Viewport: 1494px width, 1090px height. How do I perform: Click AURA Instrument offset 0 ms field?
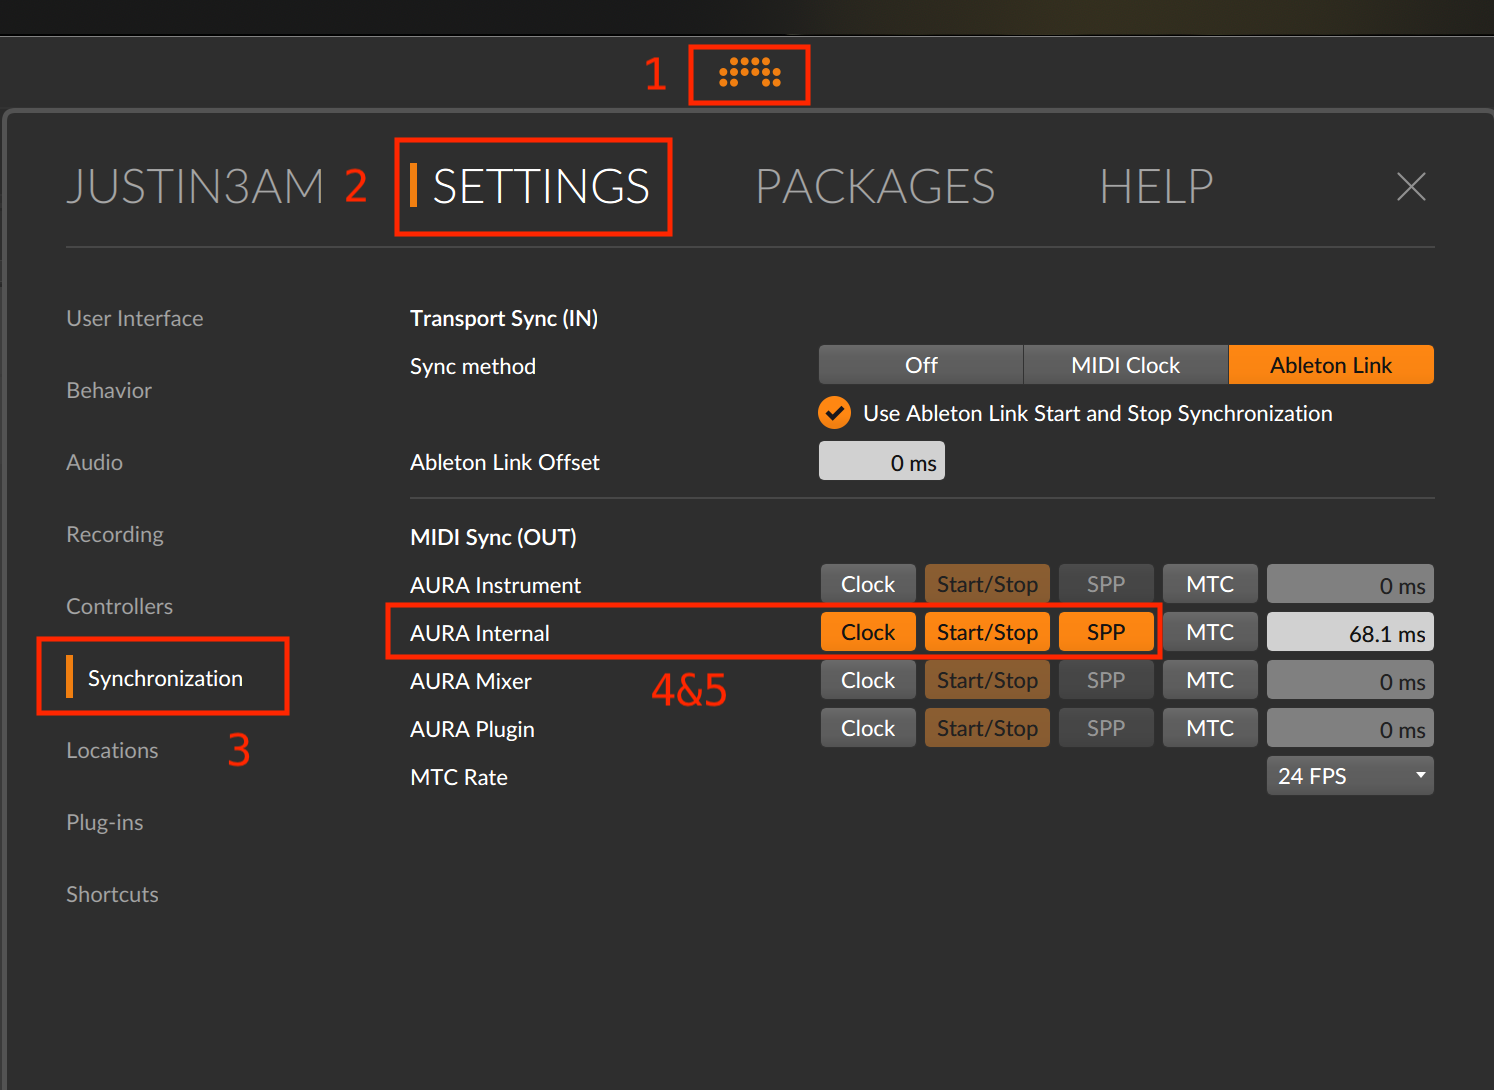point(1350,584)
